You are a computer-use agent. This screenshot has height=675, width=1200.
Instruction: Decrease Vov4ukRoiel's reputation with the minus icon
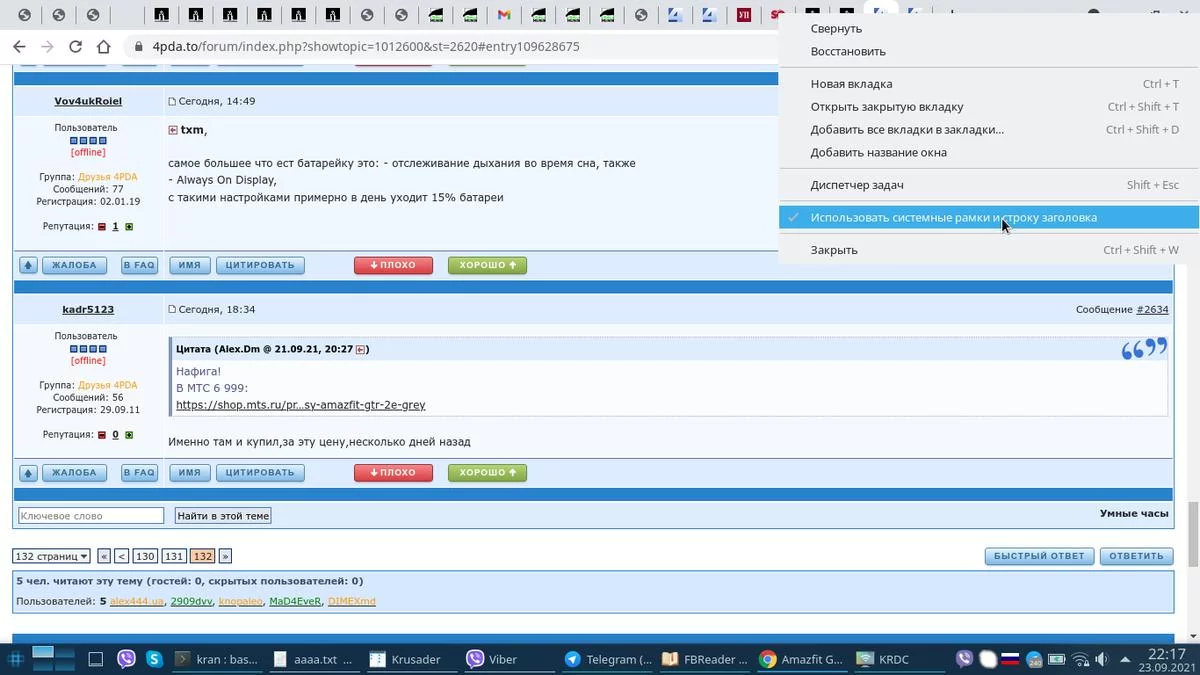101,227
